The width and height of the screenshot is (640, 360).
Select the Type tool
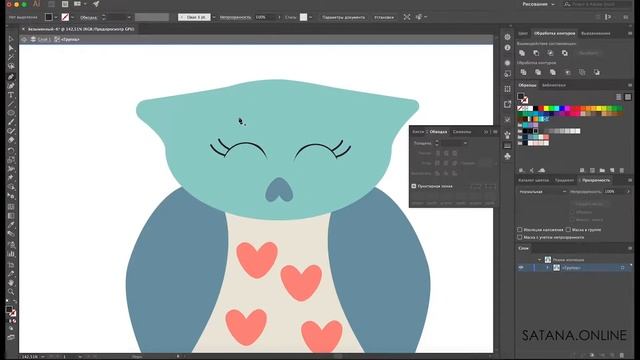pos(11,95)
